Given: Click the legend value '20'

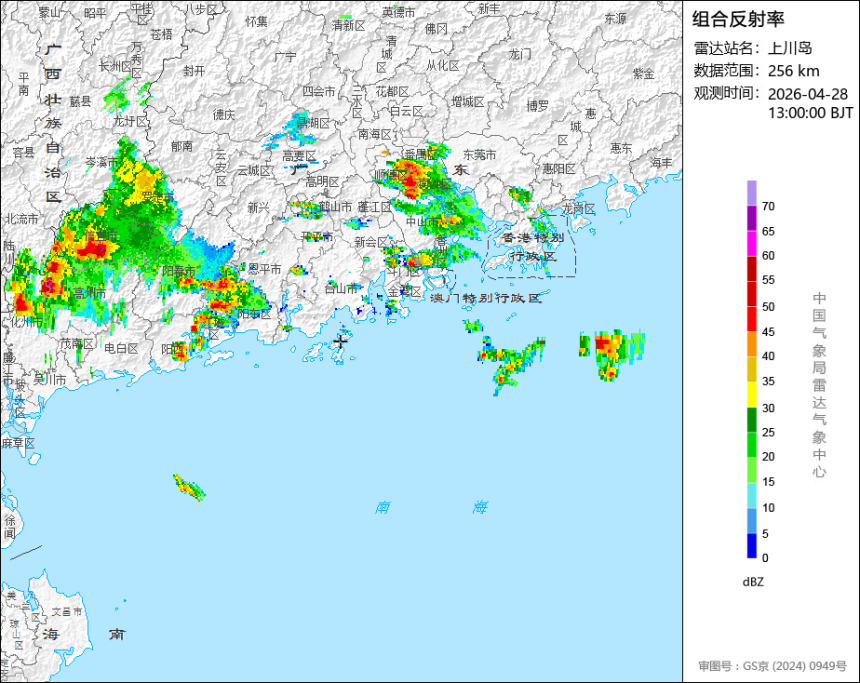Looking at the screenshot, I should coord(768,456).
